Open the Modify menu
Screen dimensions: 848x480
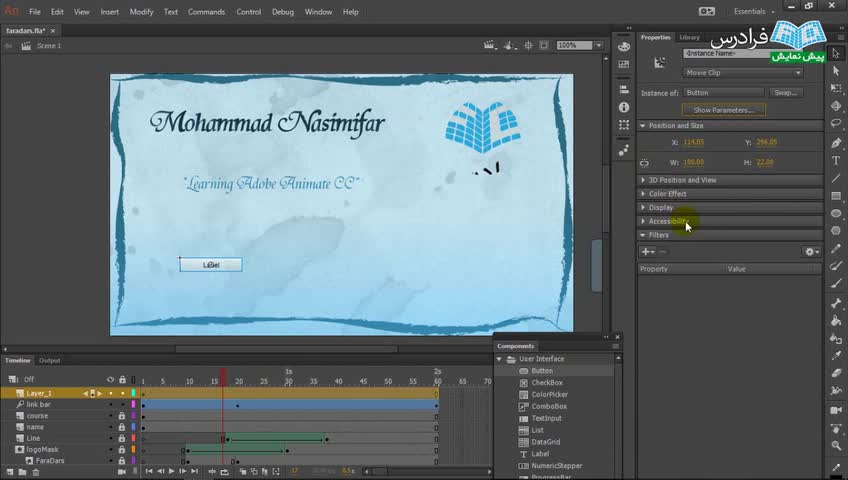point(141,12)
